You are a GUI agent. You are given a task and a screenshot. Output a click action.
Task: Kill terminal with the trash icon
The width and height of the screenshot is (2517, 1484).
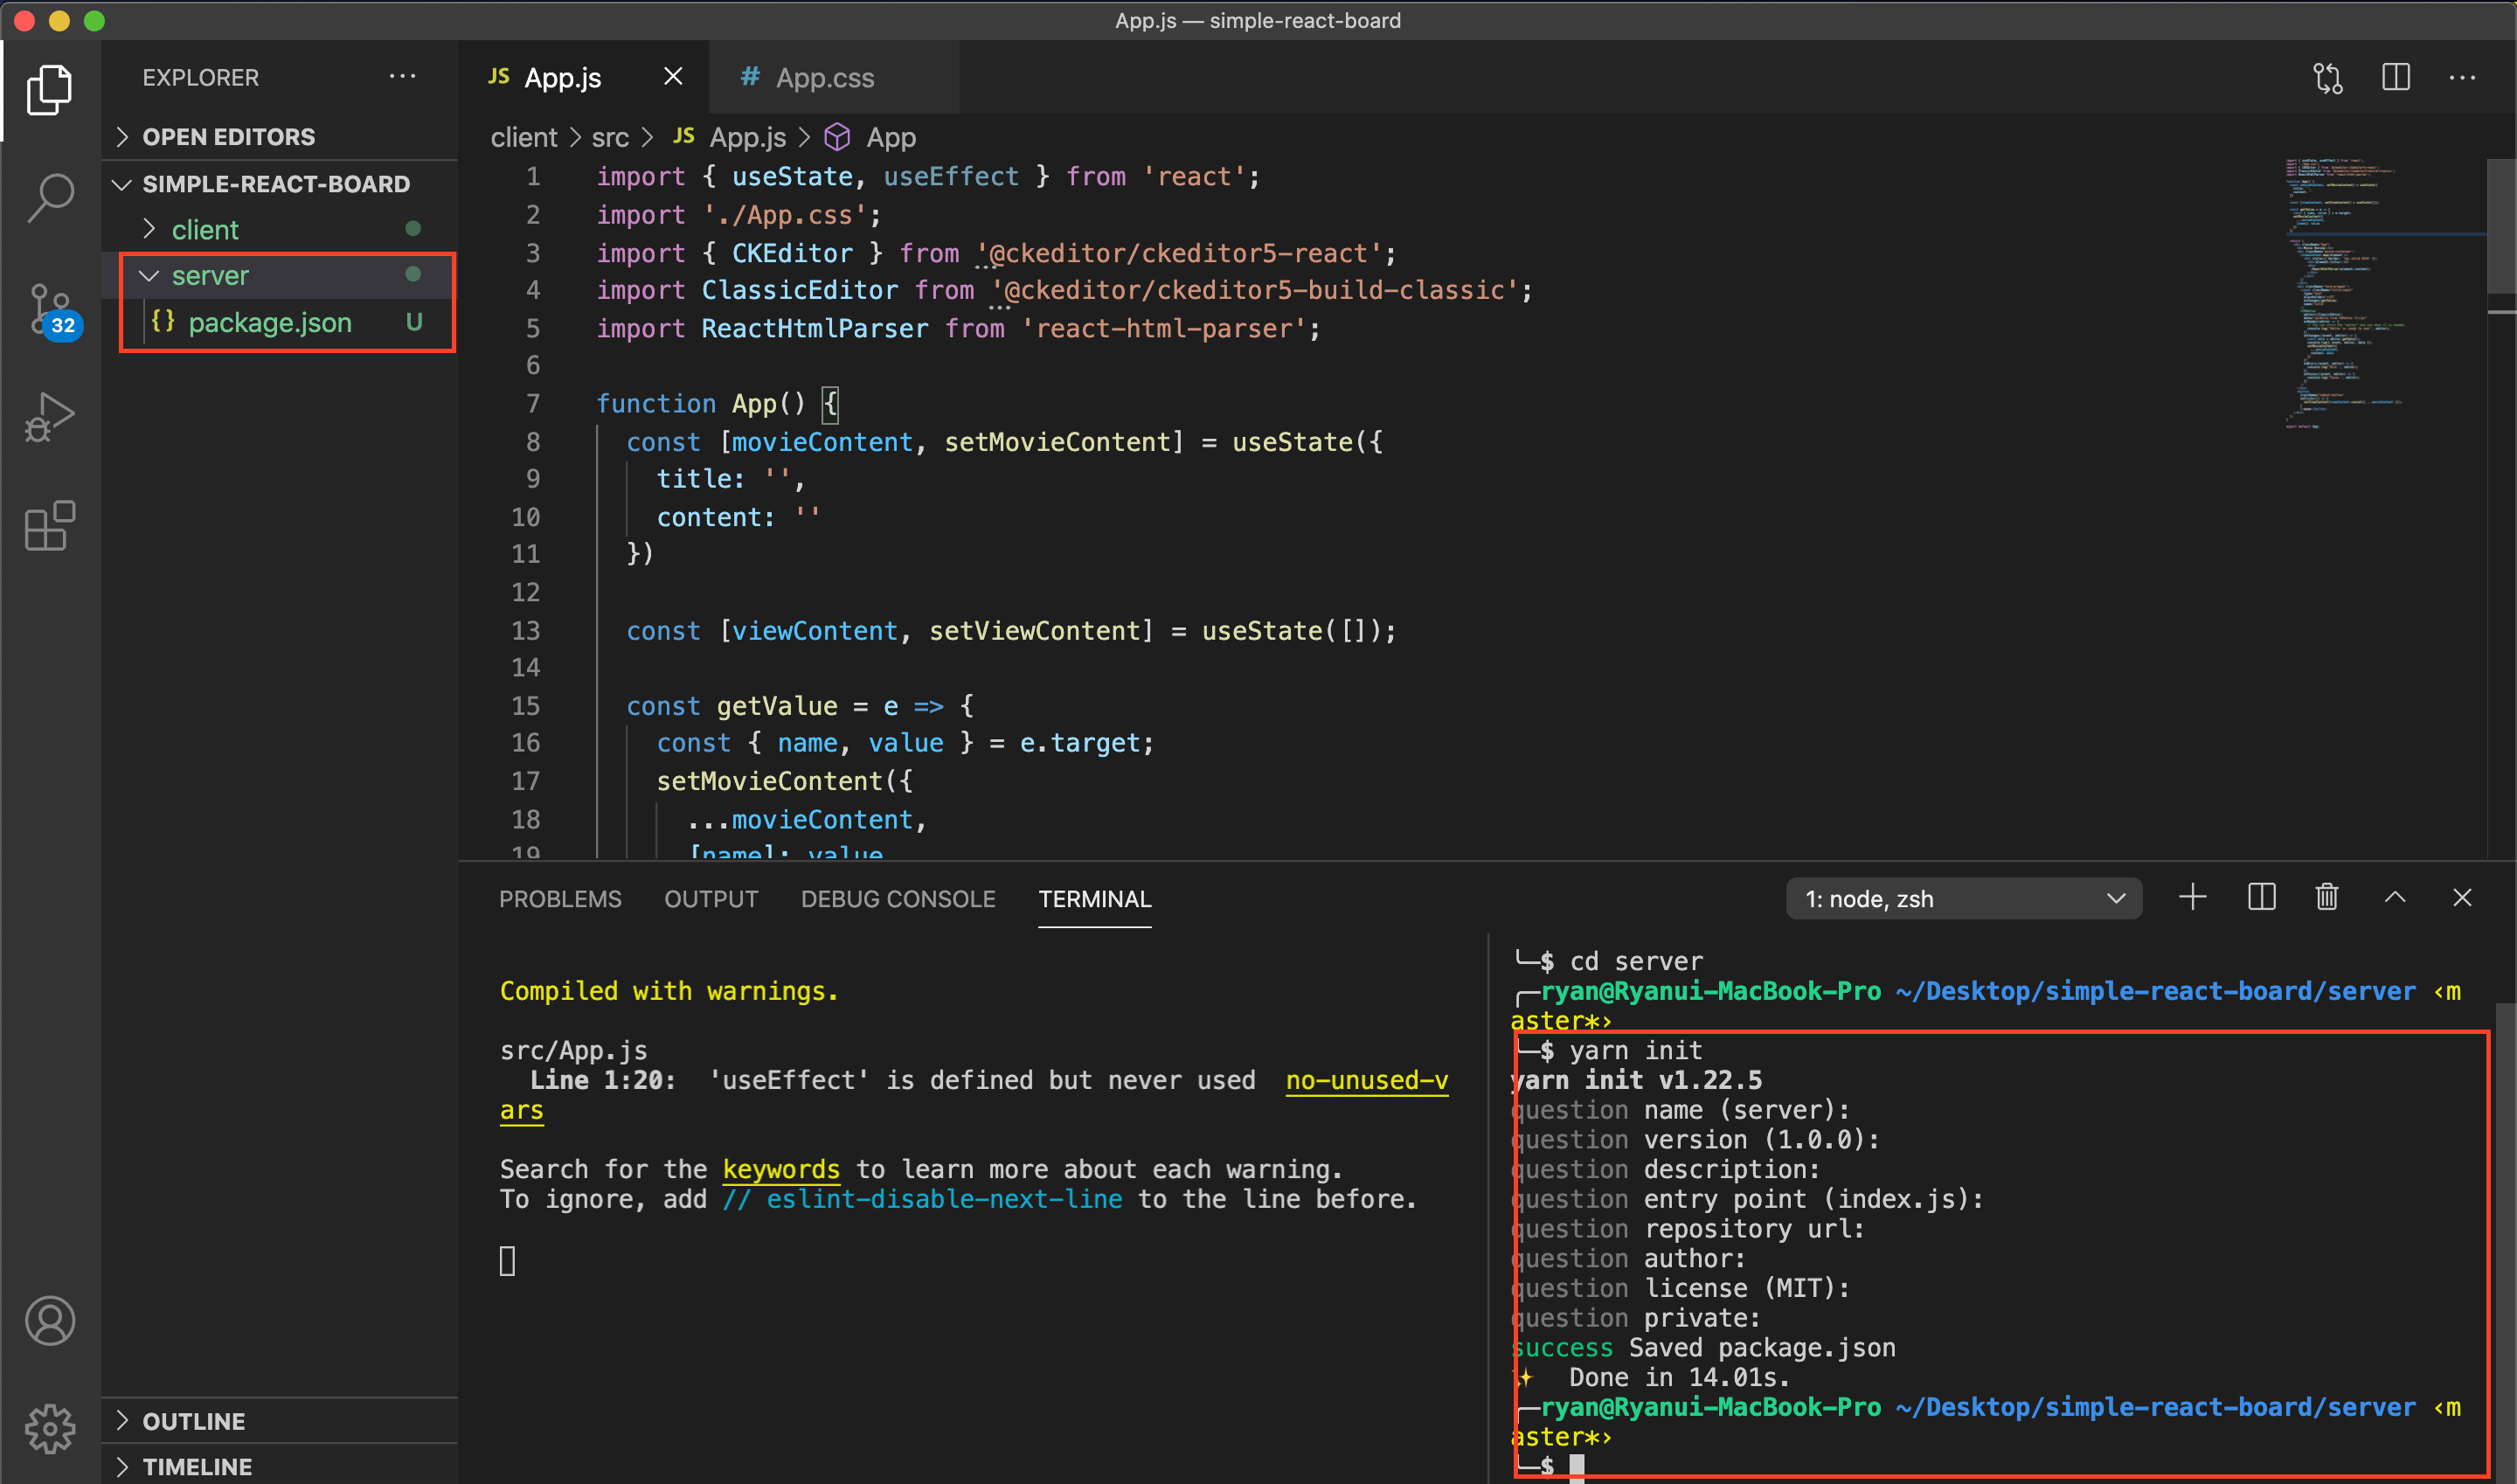click(x=2326, y=897)
